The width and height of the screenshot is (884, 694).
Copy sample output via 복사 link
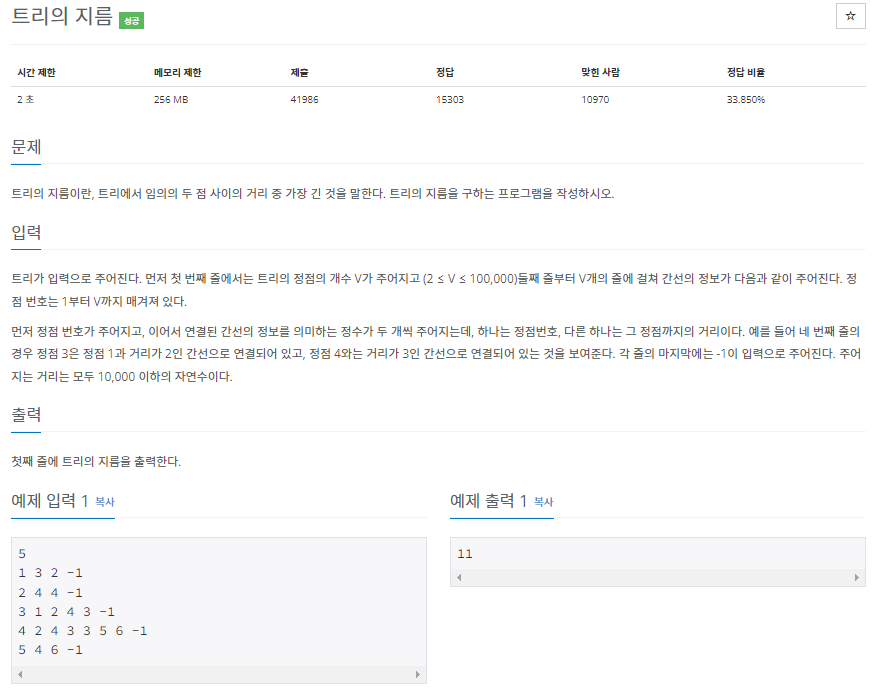543,502
